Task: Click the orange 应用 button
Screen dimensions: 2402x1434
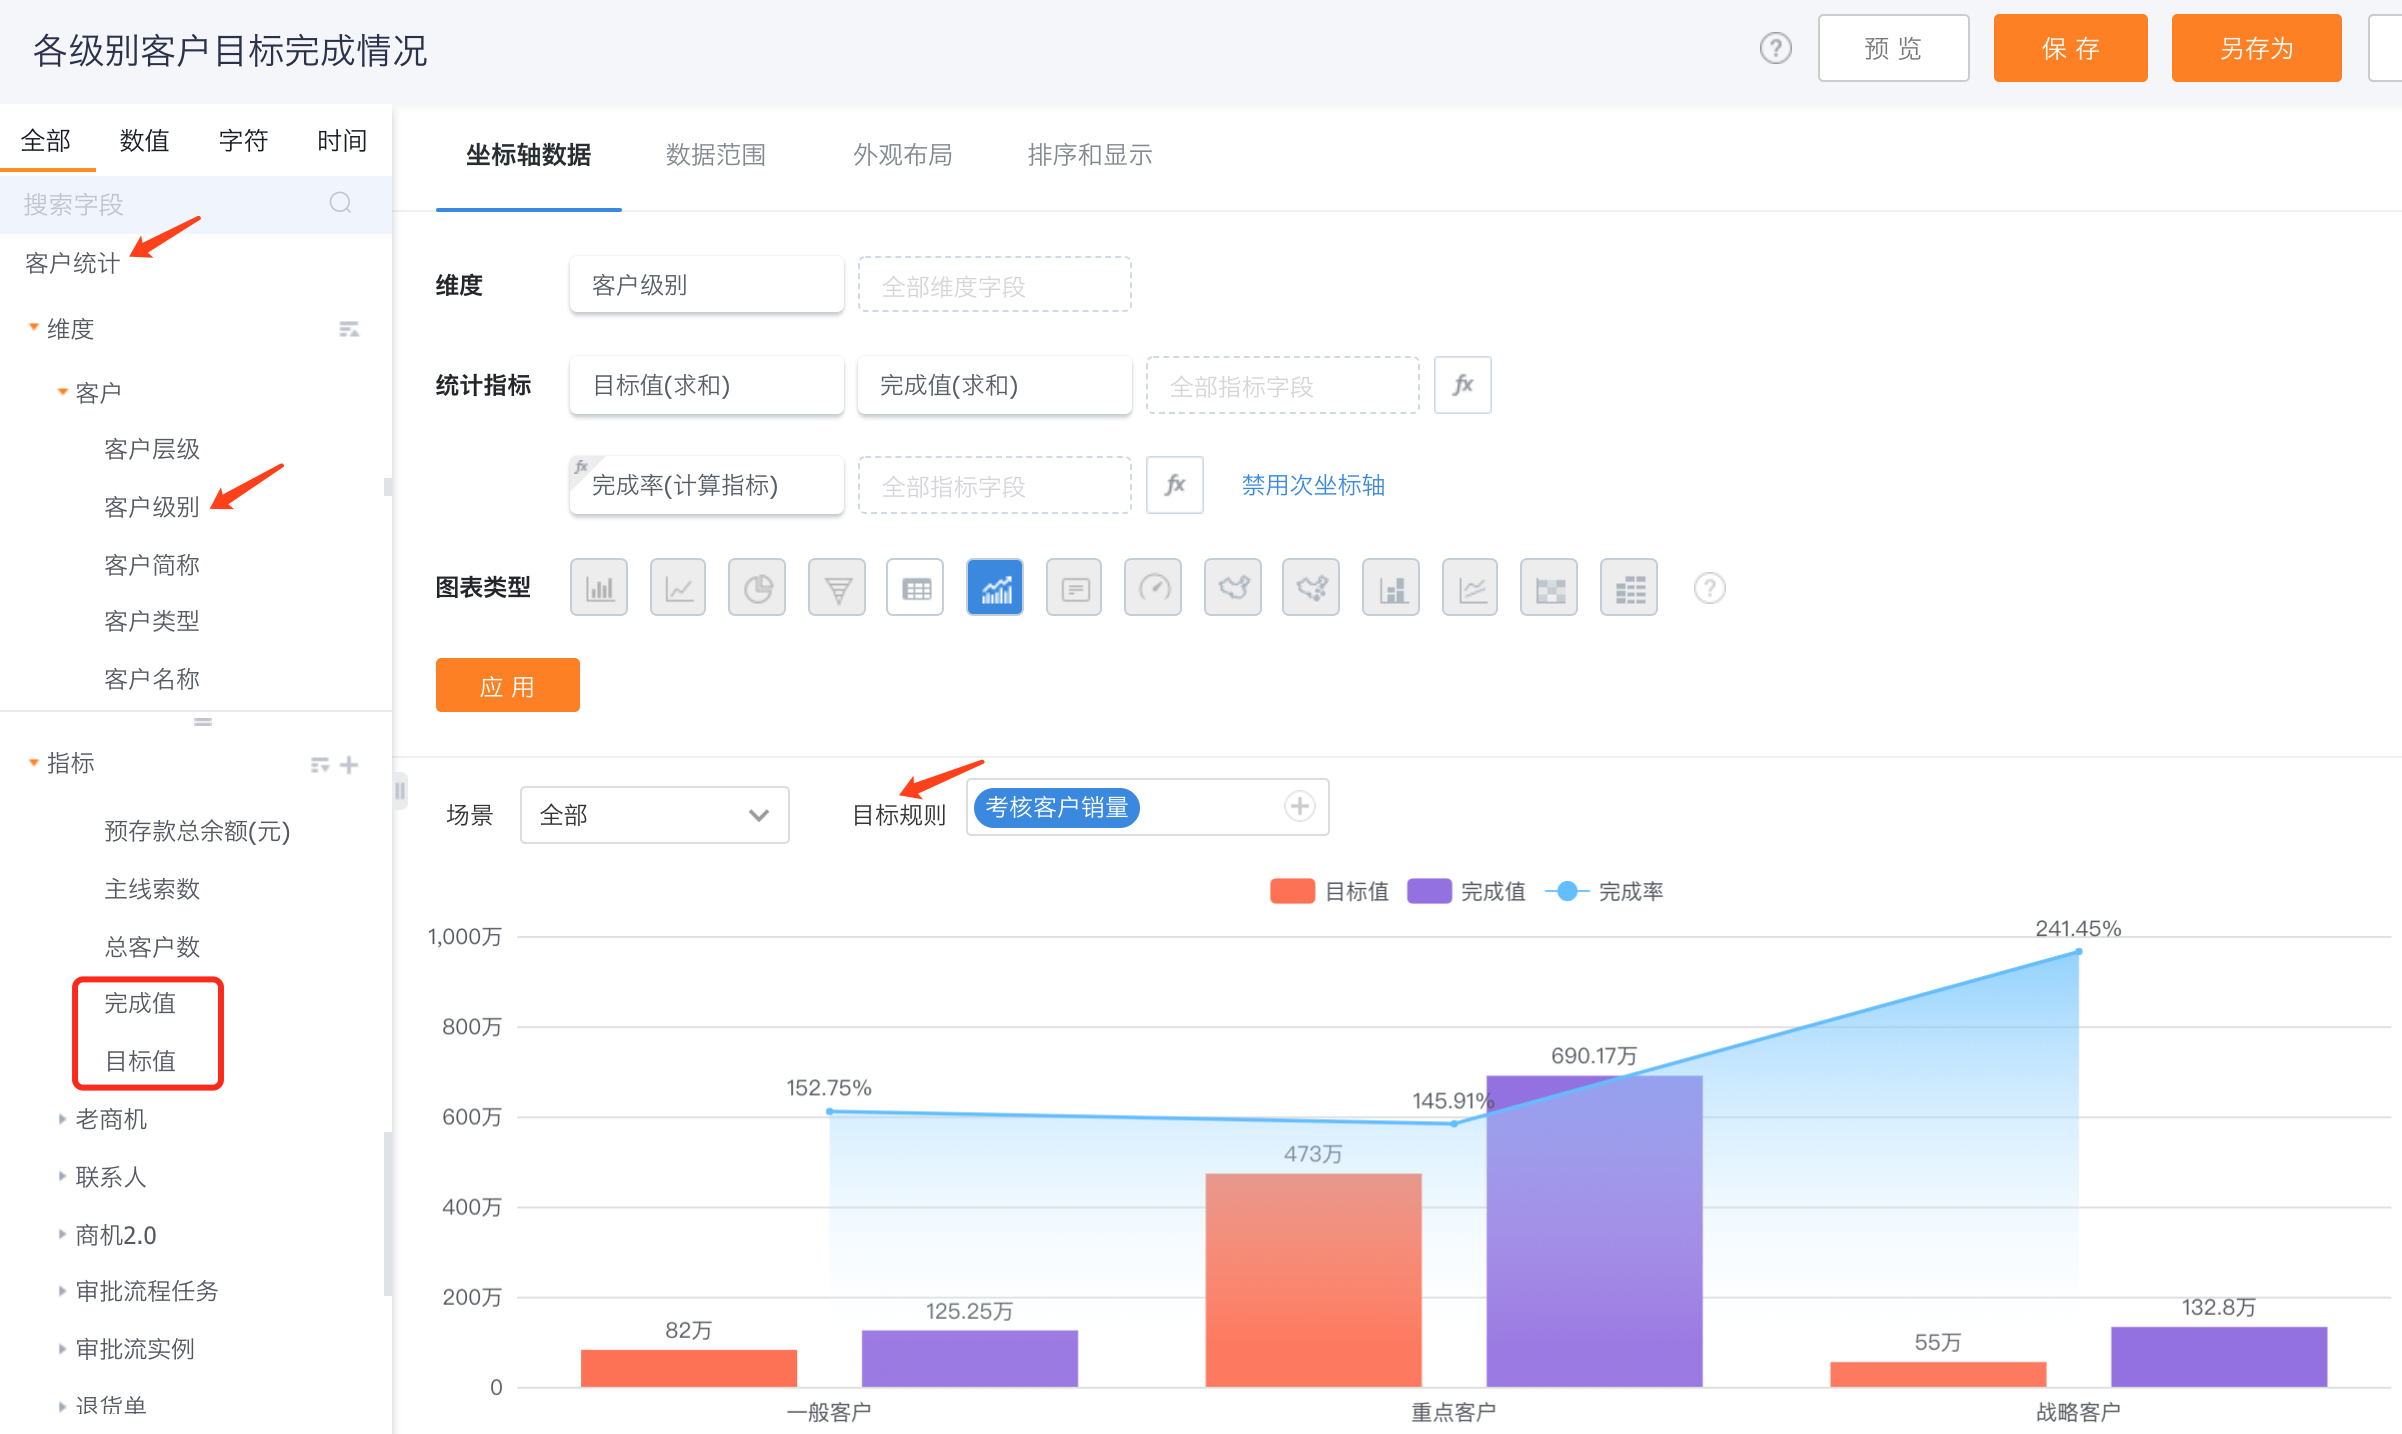Action: [507, 686]
